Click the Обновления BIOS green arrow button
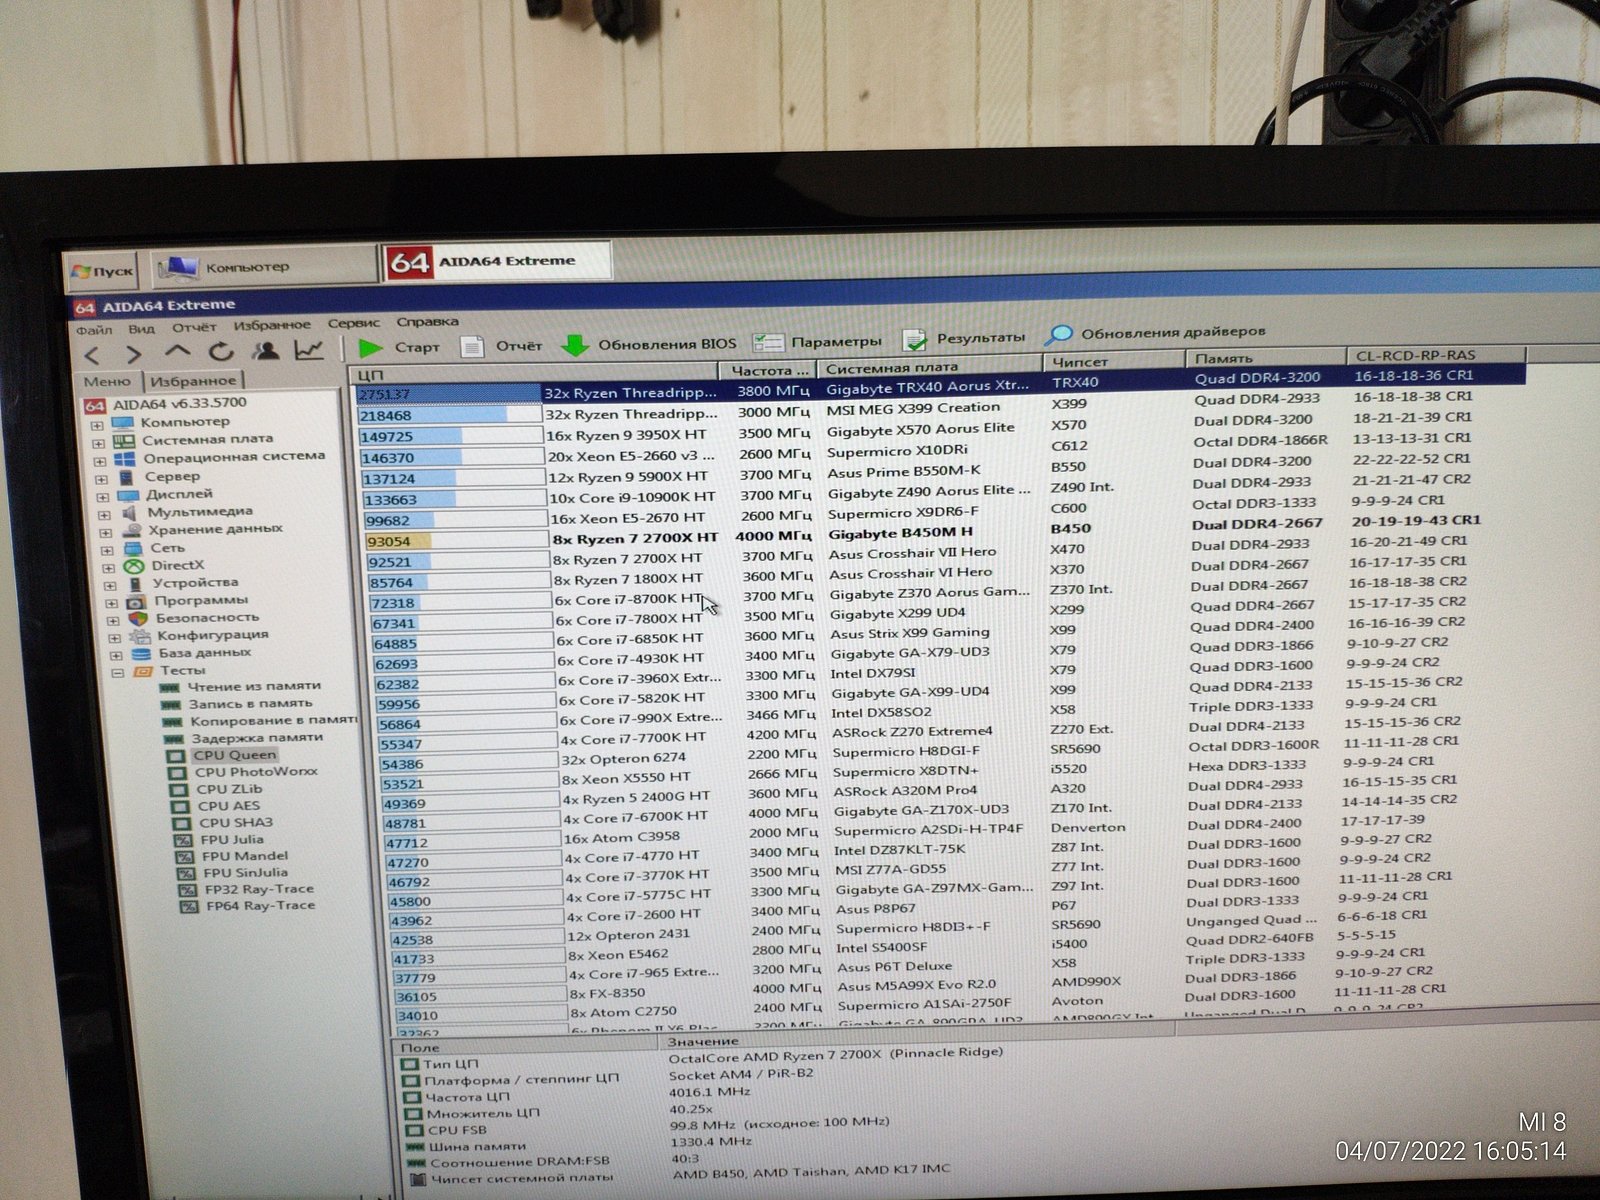 pos(648,344)
